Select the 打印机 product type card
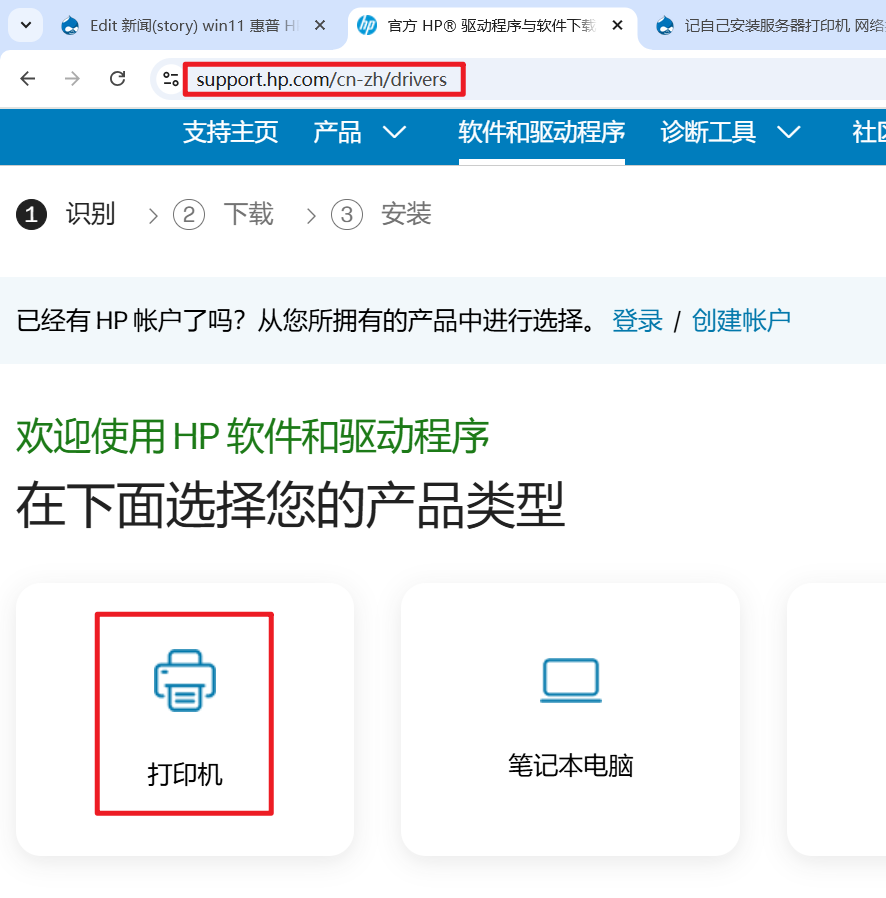The height and width of the screenshot is (898, 886). pos(185,719)
